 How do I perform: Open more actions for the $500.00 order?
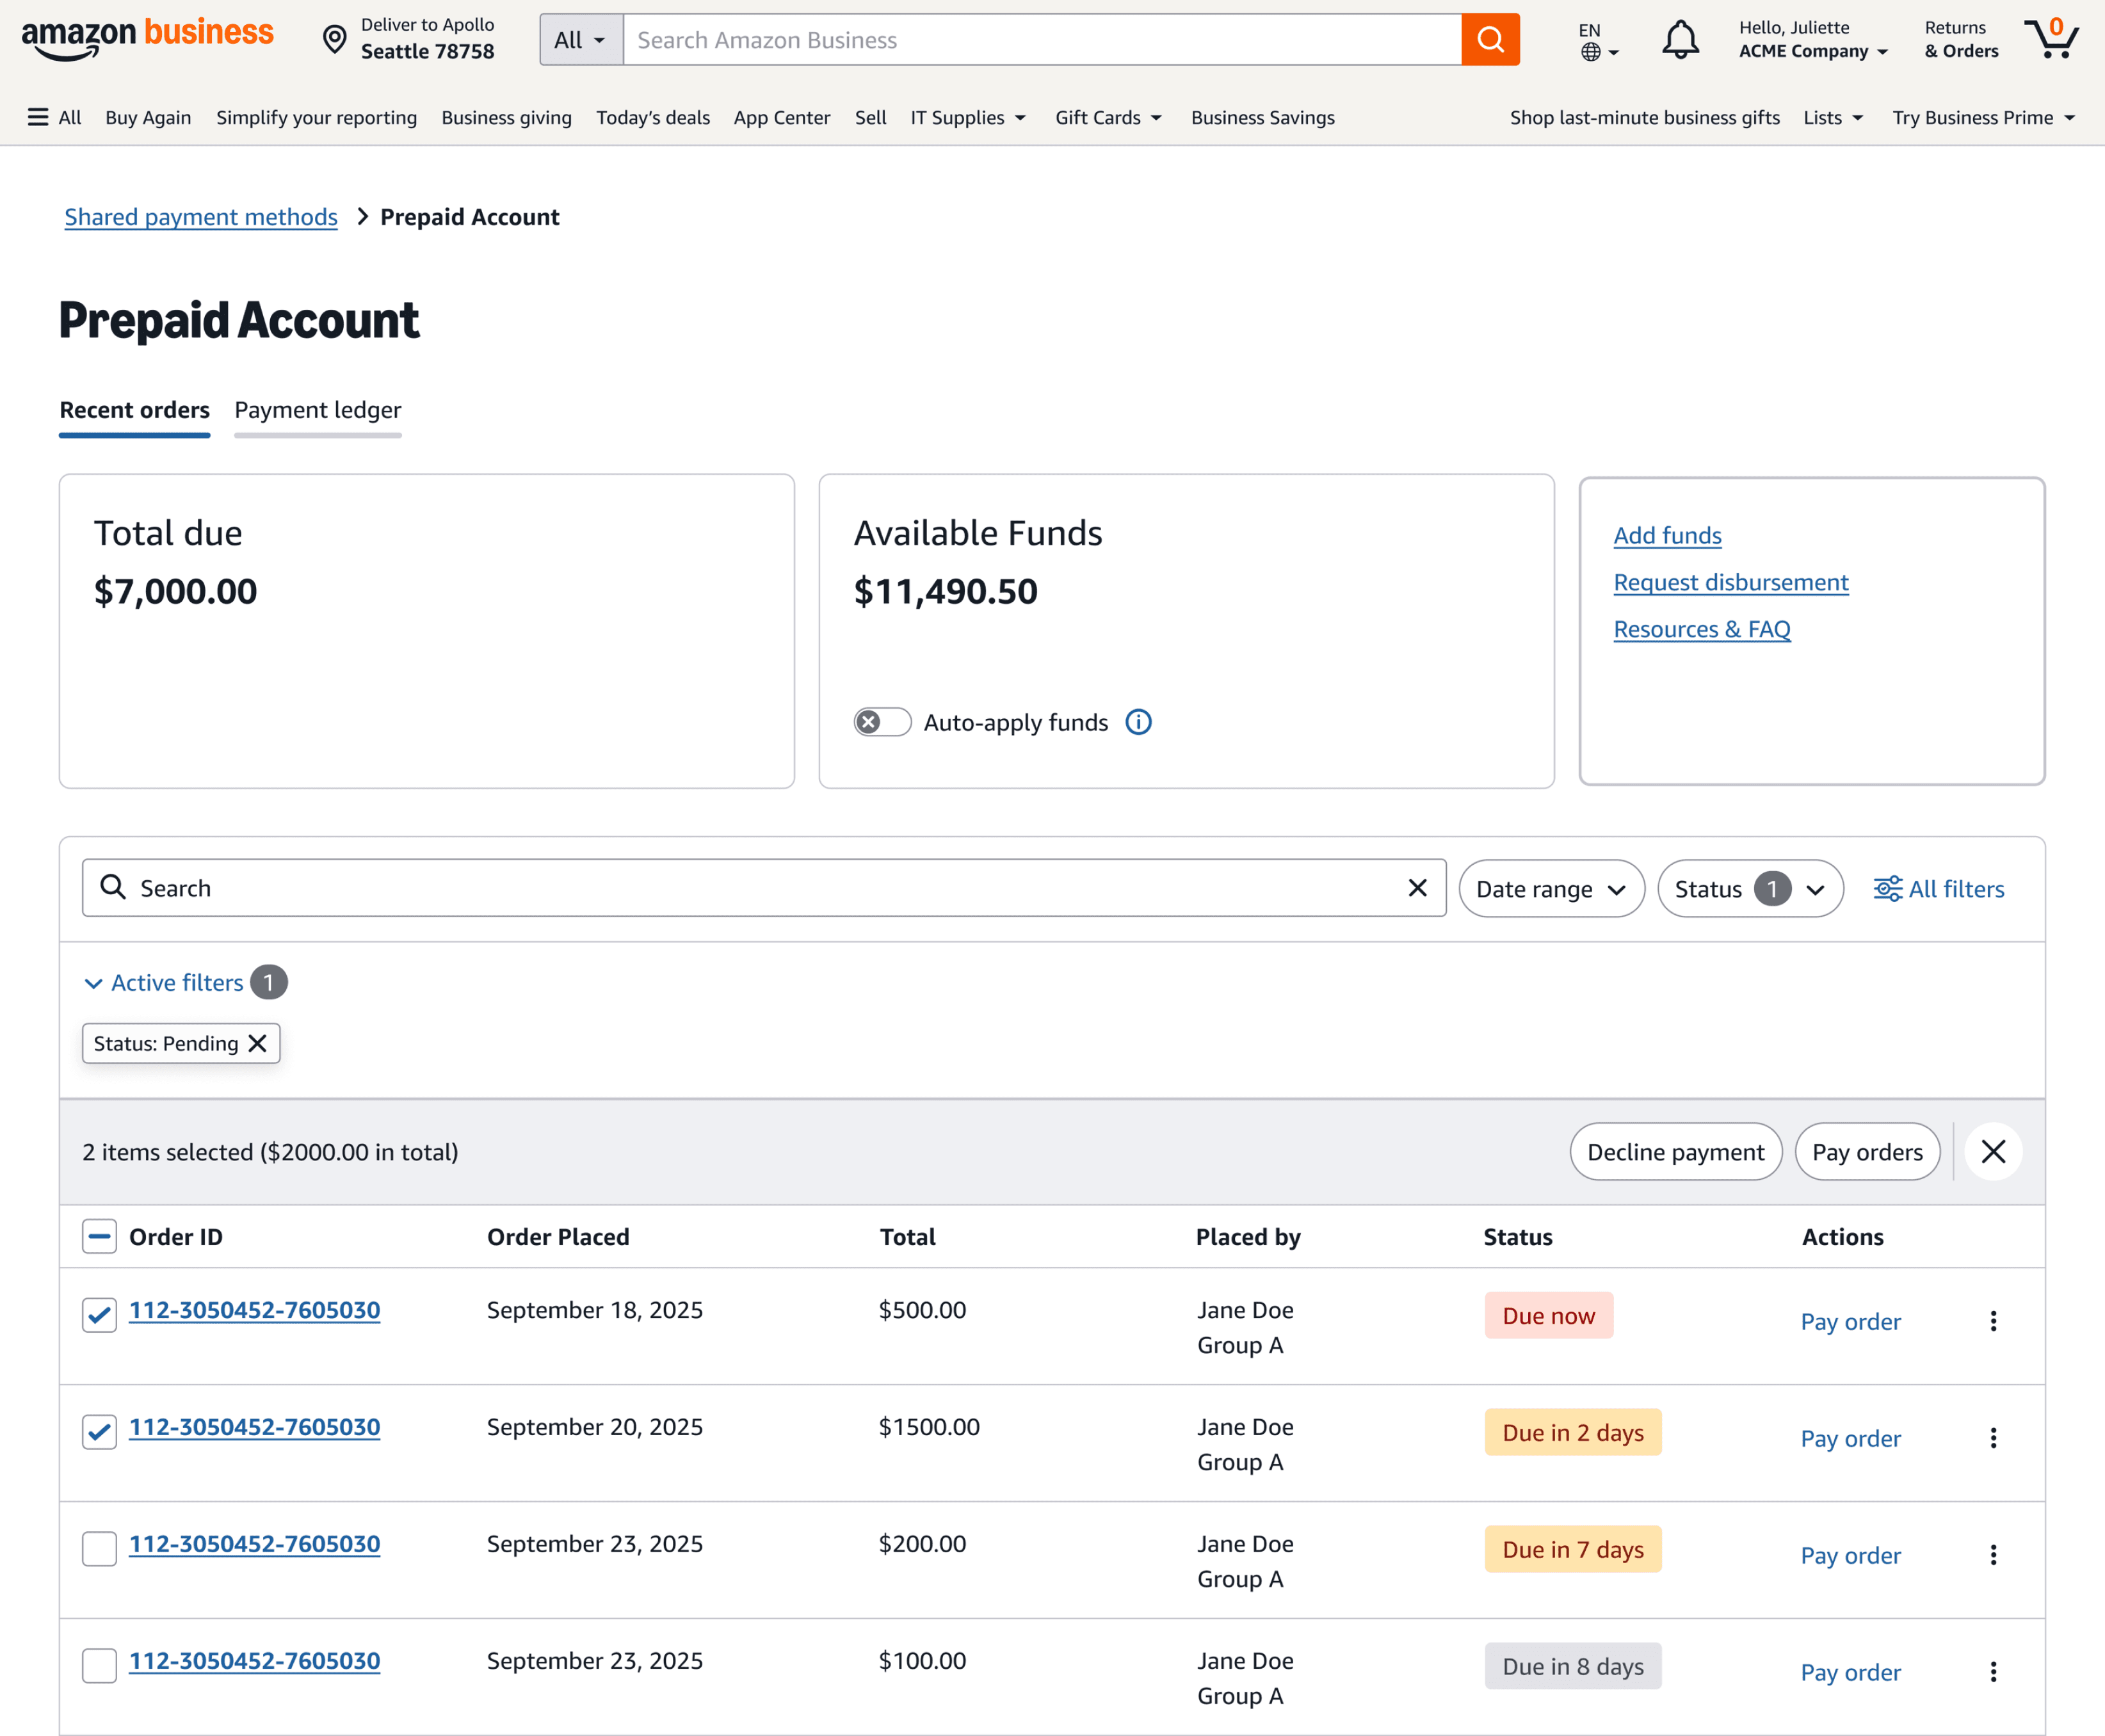1993,1321
